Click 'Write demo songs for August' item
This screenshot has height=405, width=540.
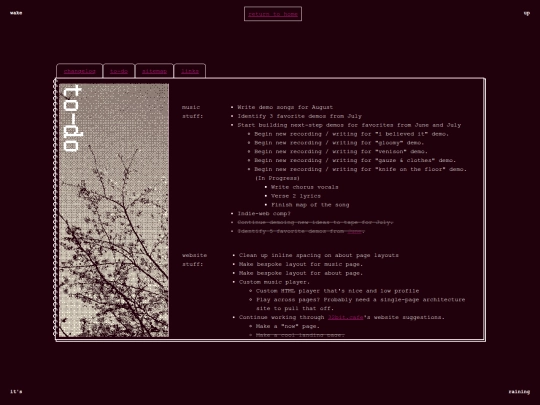(x=285, y=107)
